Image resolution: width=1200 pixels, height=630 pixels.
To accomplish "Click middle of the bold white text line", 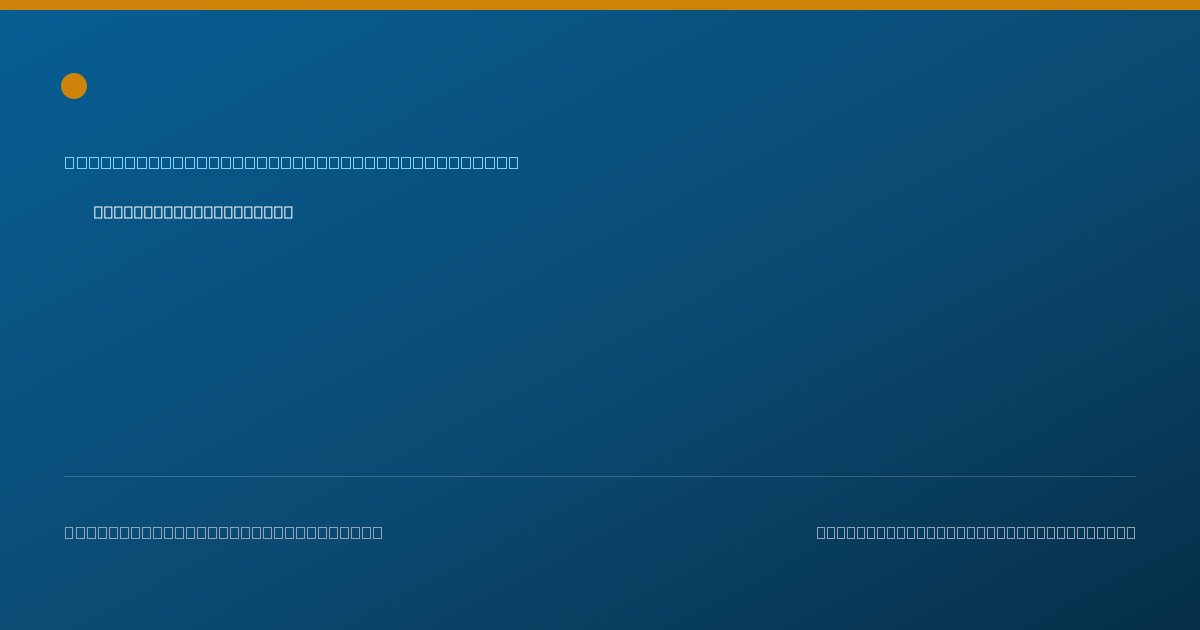I will point(193,212).
